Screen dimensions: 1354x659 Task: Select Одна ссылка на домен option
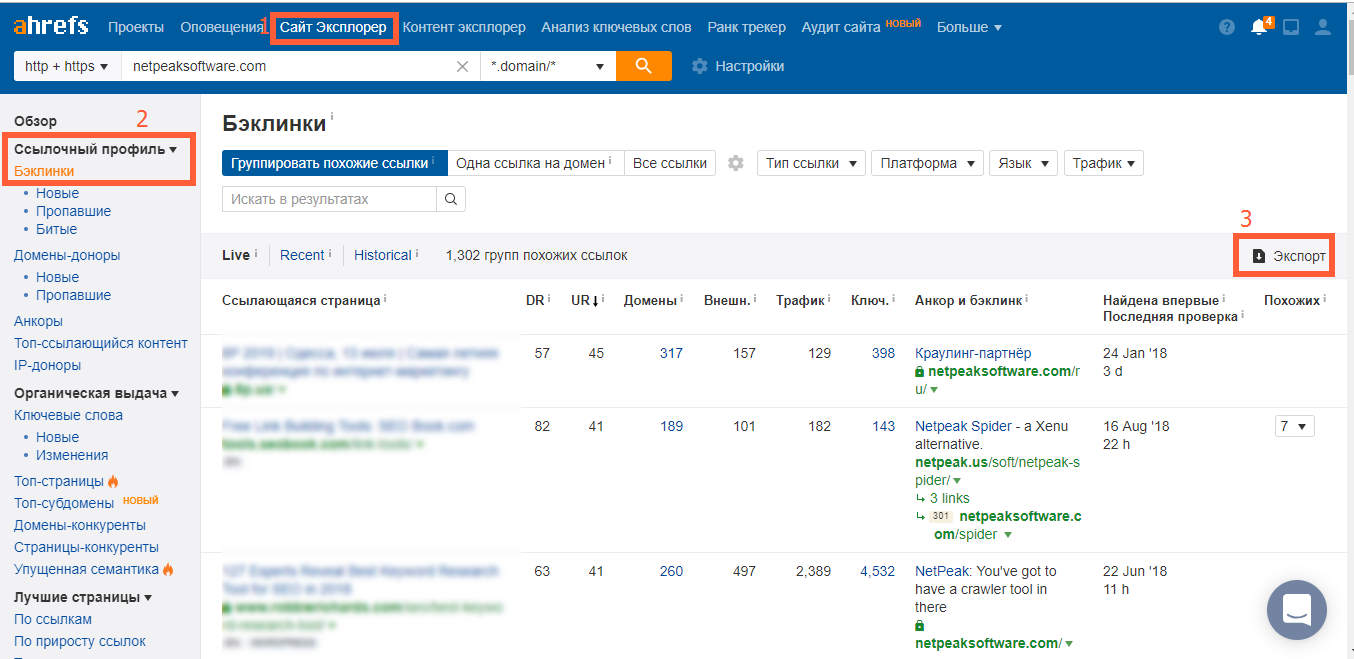click(535, 163)
